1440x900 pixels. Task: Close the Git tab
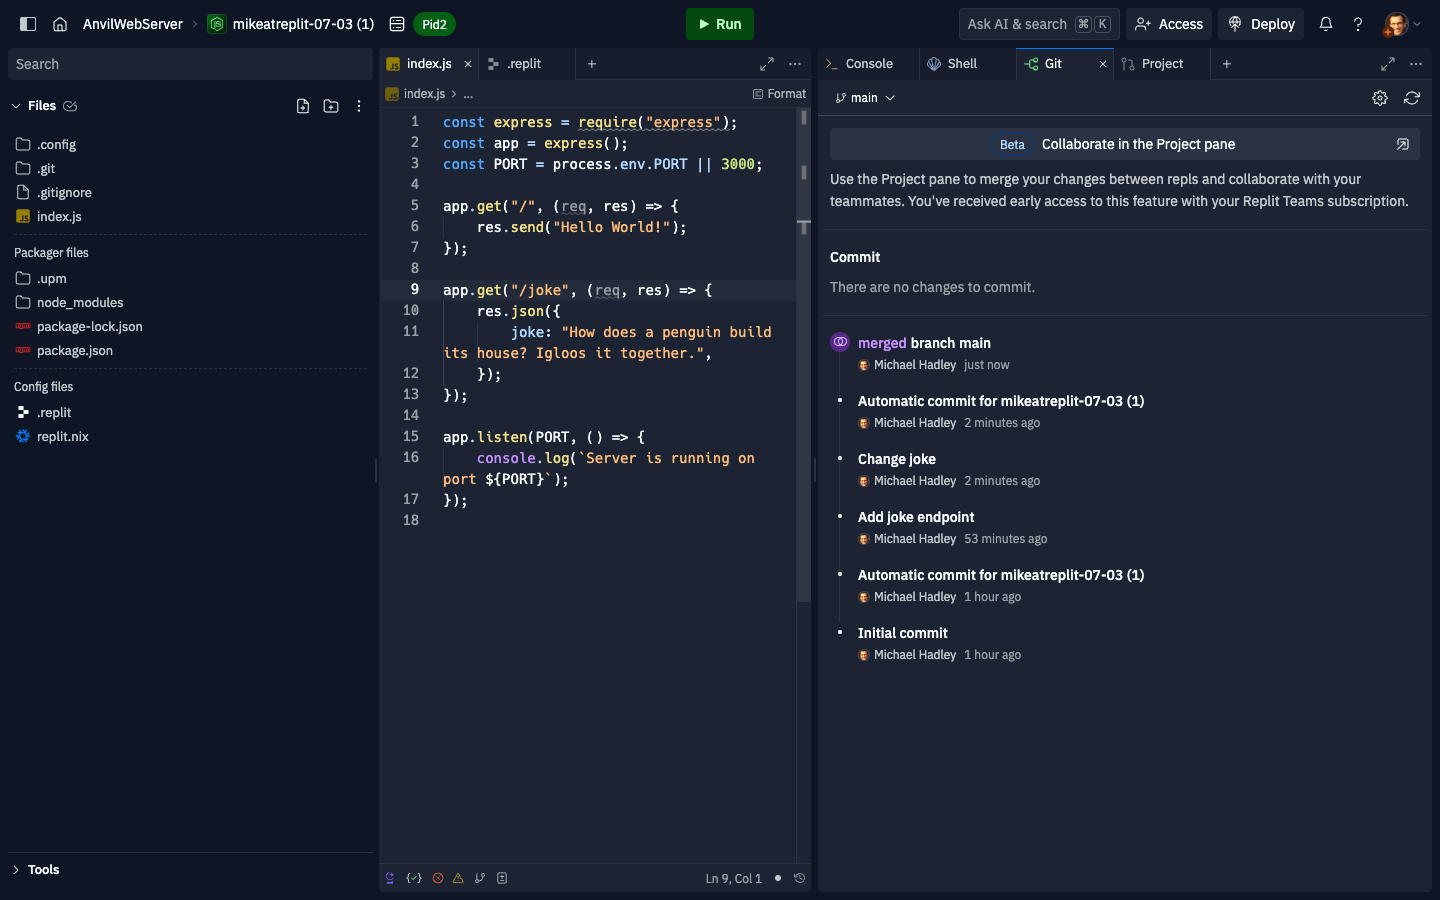click(1103, 64)
